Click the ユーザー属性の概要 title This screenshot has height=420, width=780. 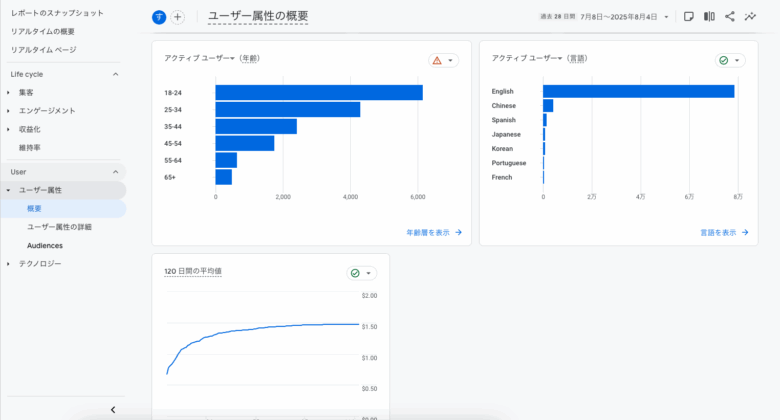point(258,16)
